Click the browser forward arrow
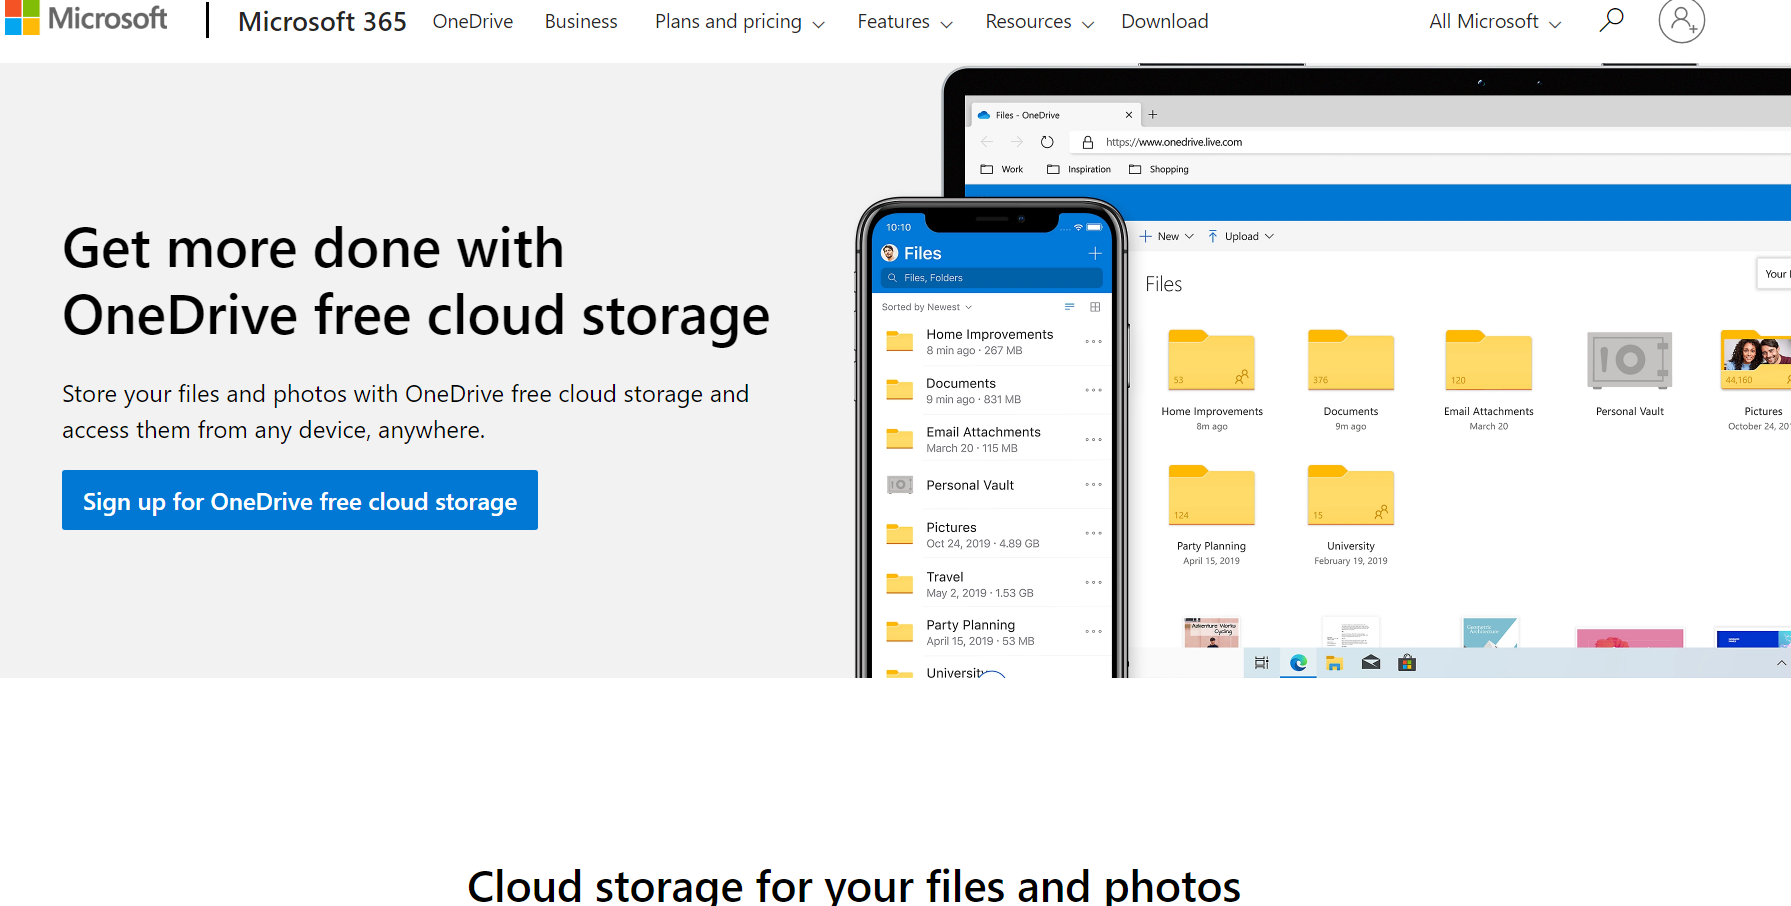Image resolution: width=1791 pixels, height=906 pixels. tap(1017, 142)
